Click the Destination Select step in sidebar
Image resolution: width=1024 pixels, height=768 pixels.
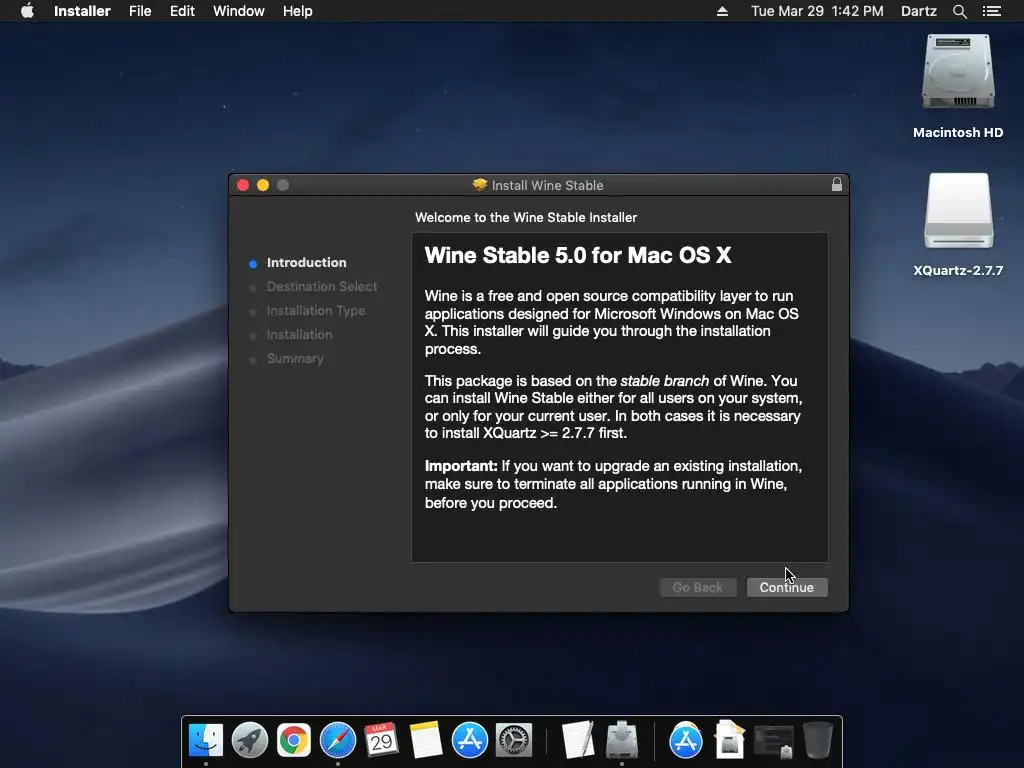point(322,286)
